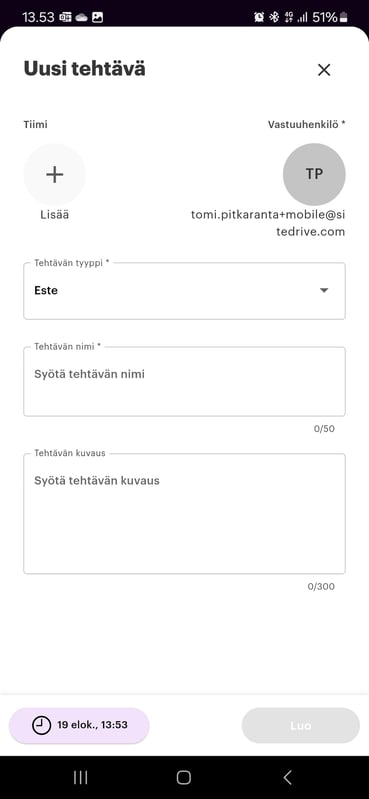Tap the Bluetooth icon in status bar
Screen dimensions: 369x799
(x=274, y=17)
